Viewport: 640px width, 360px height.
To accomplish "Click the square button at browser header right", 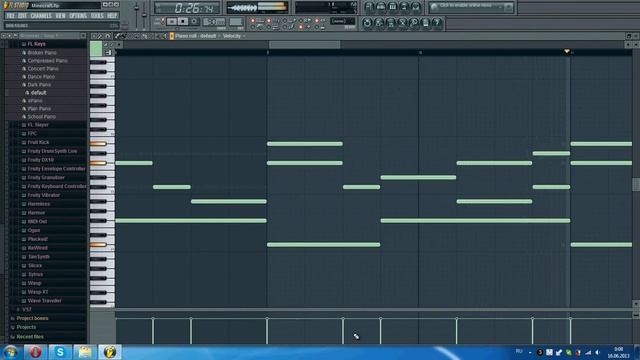I will coord(83,36).
